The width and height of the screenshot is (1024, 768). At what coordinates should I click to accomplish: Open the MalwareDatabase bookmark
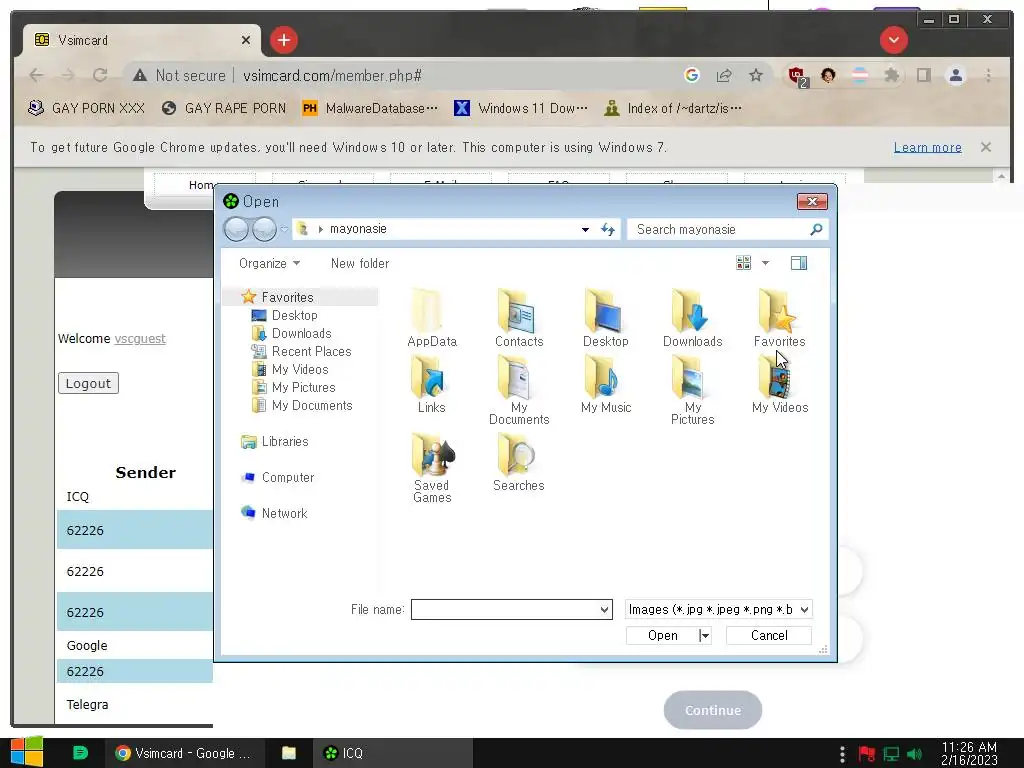[x=370, y=108]
